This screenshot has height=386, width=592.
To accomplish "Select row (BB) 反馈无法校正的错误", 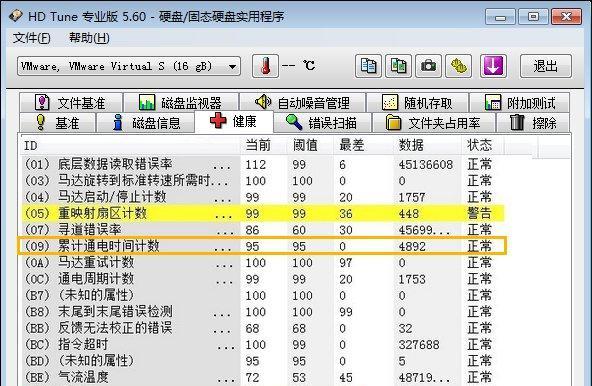I will click(x=262, y=328).
